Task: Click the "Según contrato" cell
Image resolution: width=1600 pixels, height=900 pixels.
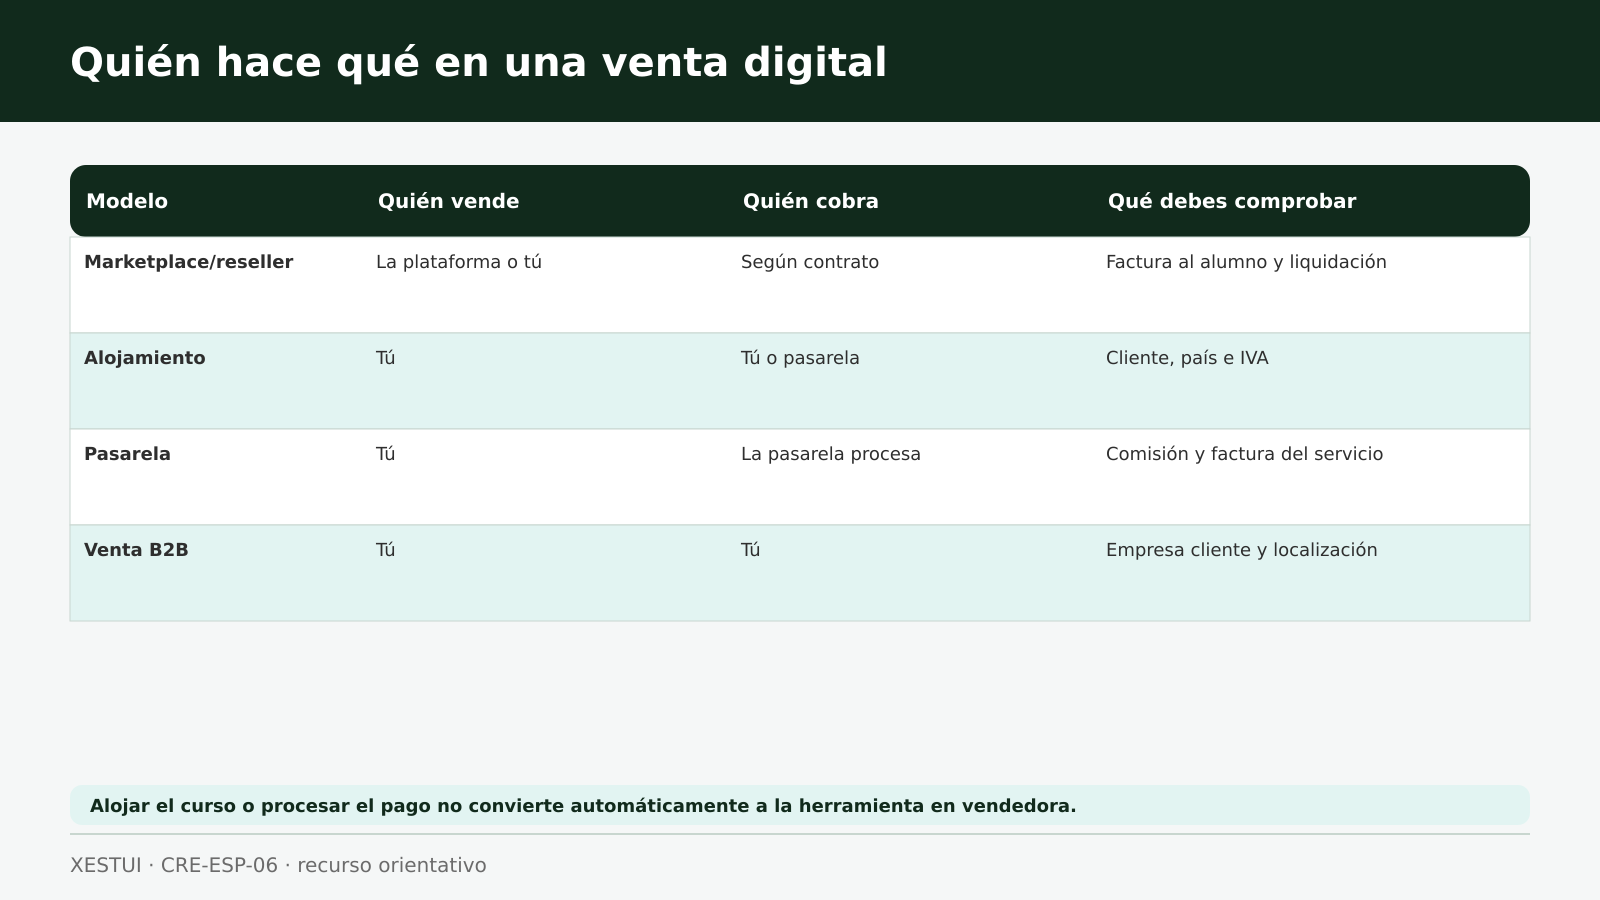Action: pyautogui.click(x=810, y=262)
